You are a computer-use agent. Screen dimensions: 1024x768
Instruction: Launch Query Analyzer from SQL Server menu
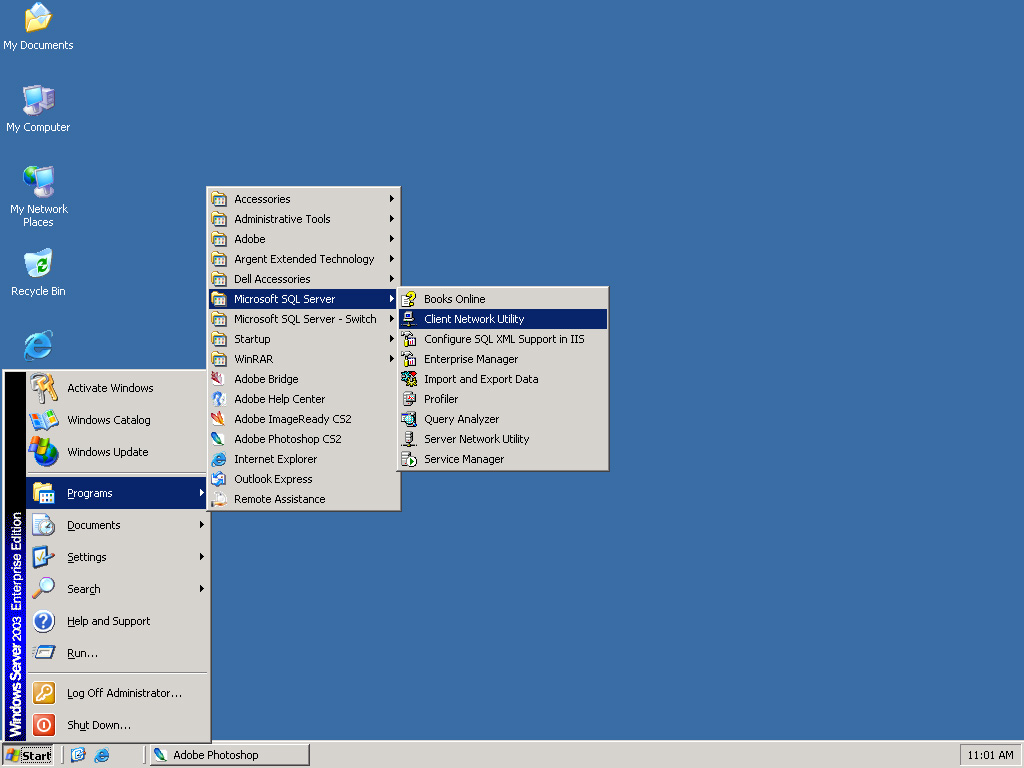click(x=461, y=419)
